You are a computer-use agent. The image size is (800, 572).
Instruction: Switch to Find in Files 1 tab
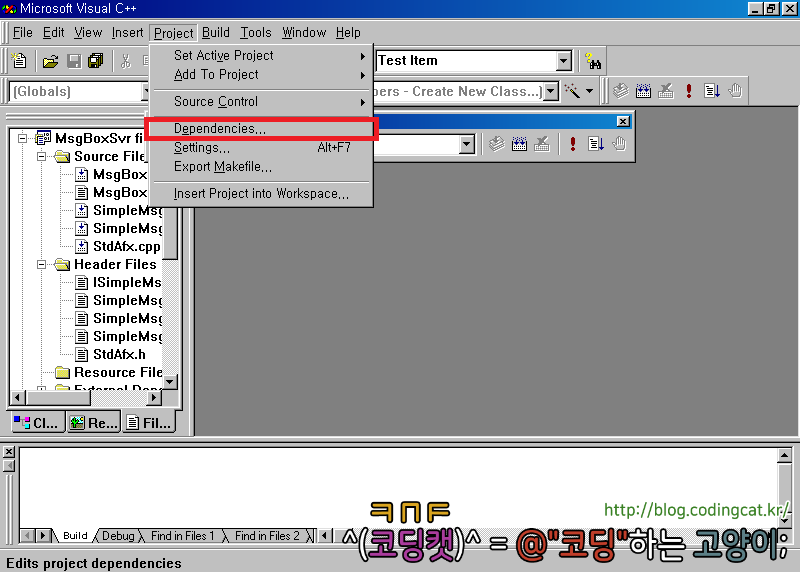[x=182, y=536]
